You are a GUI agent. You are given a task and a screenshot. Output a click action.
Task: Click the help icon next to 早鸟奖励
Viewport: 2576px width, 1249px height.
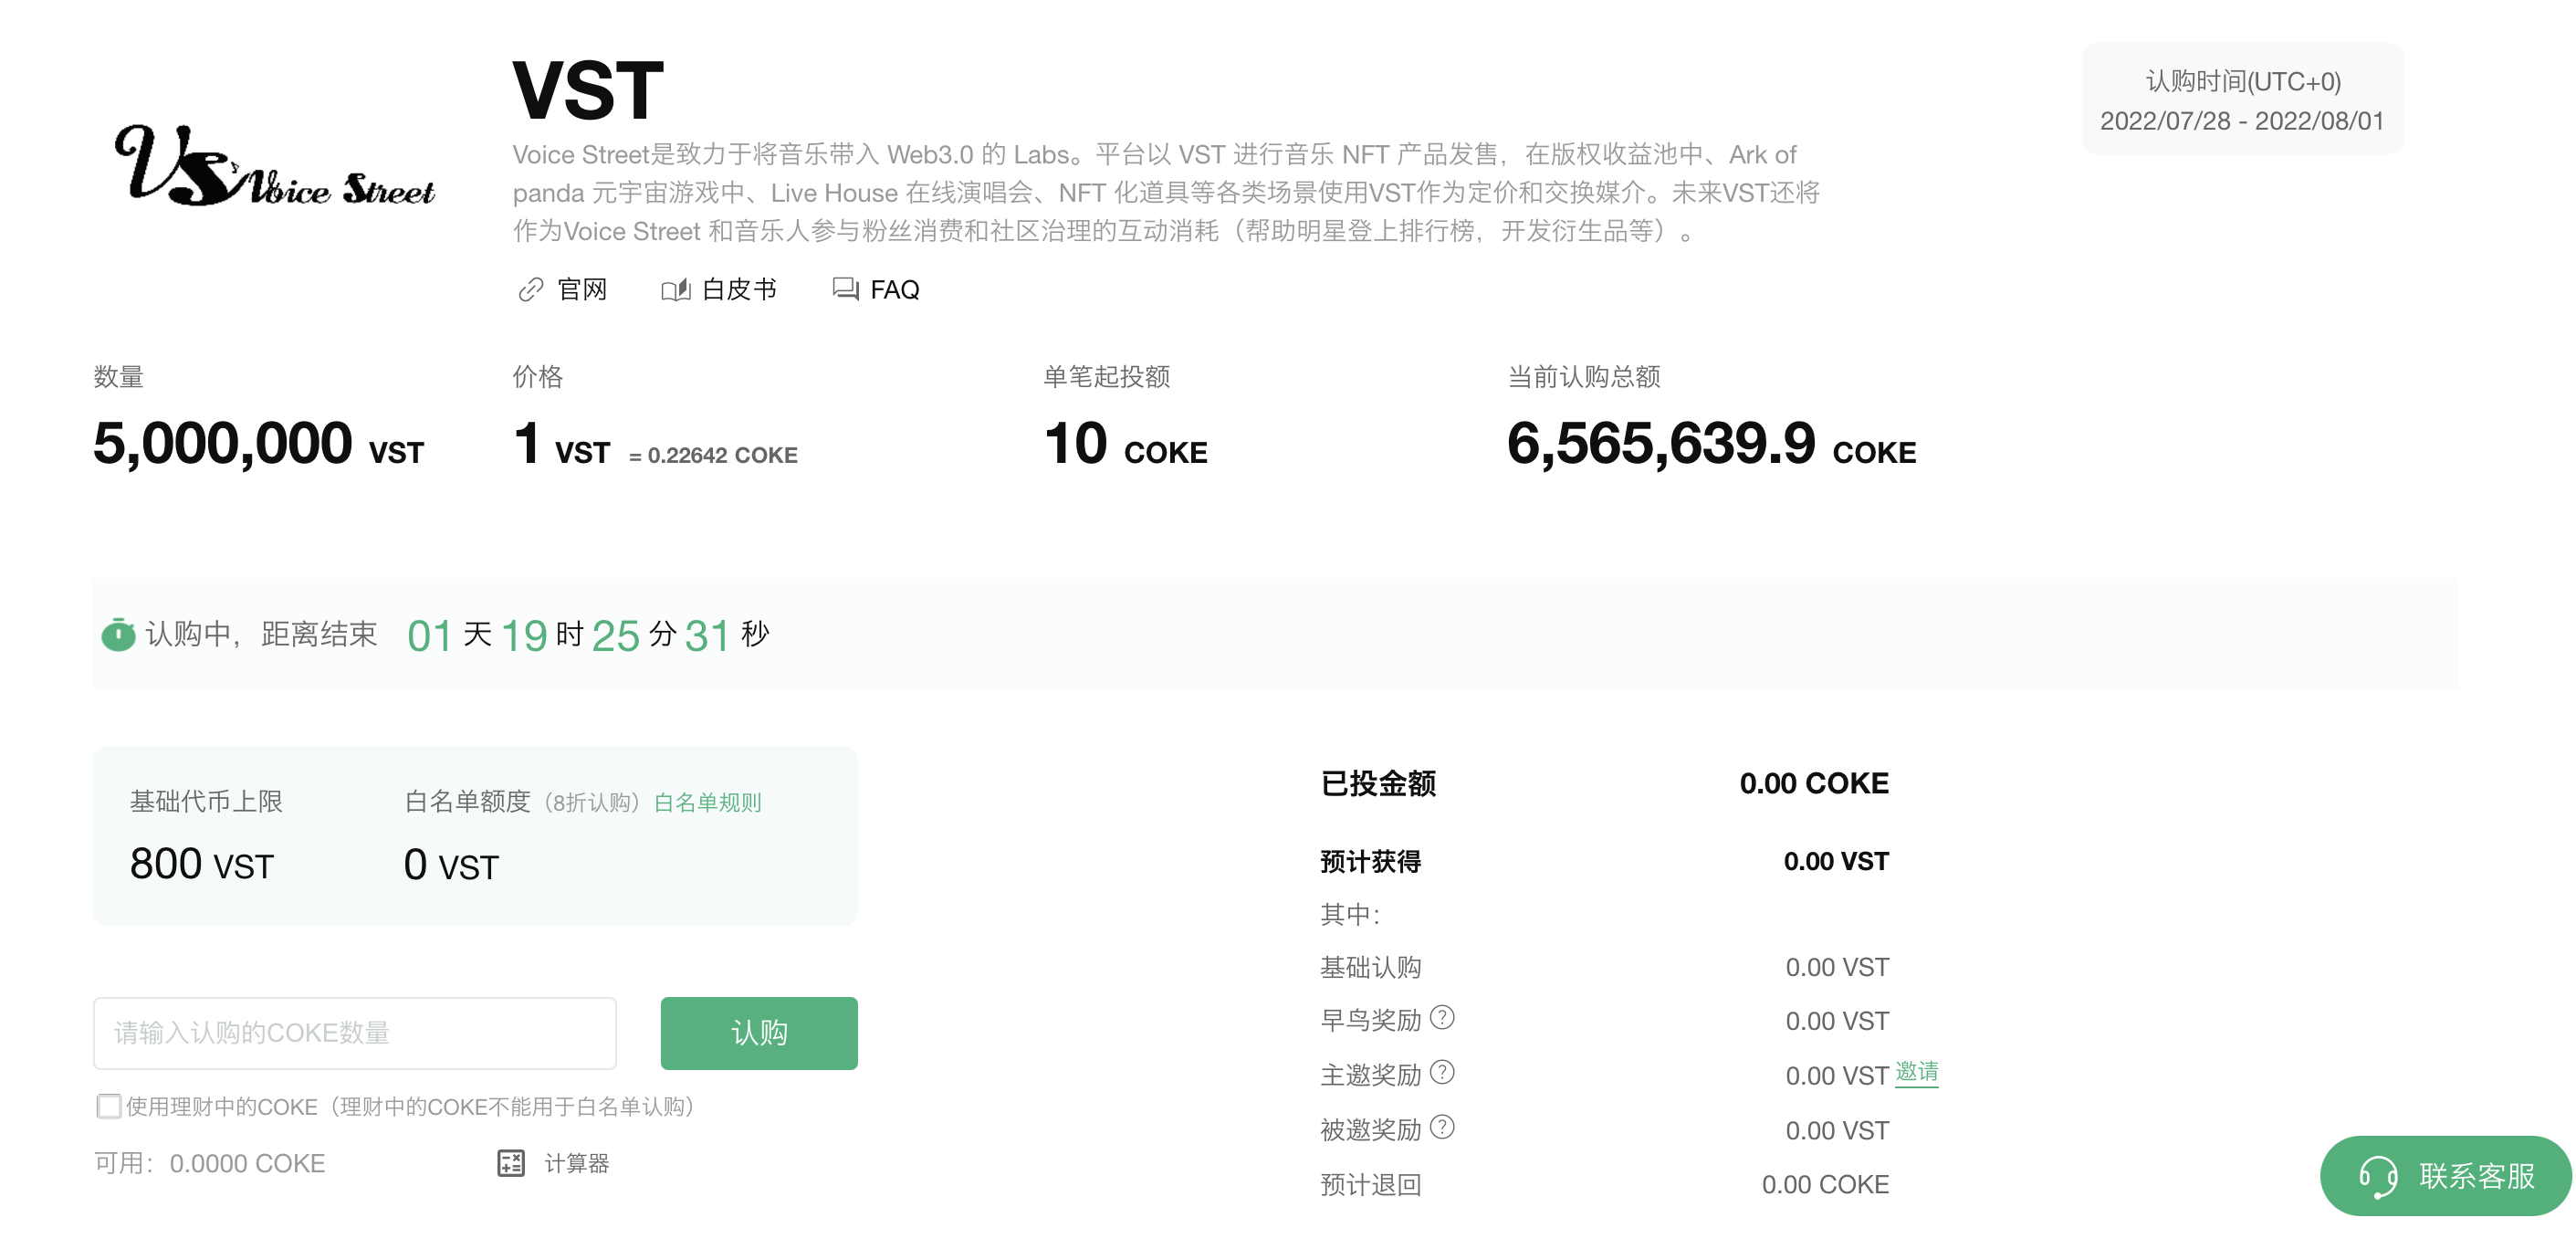[1442, 1018]
